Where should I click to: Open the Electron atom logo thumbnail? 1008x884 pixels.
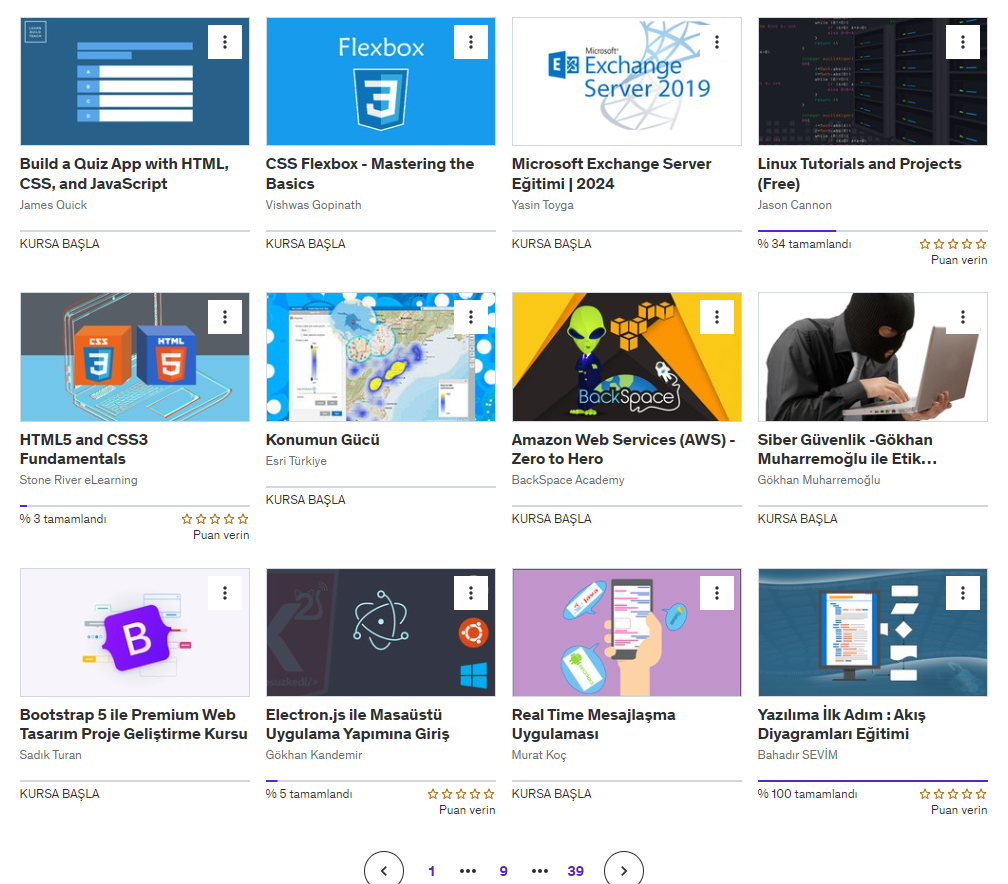[381, 633]
